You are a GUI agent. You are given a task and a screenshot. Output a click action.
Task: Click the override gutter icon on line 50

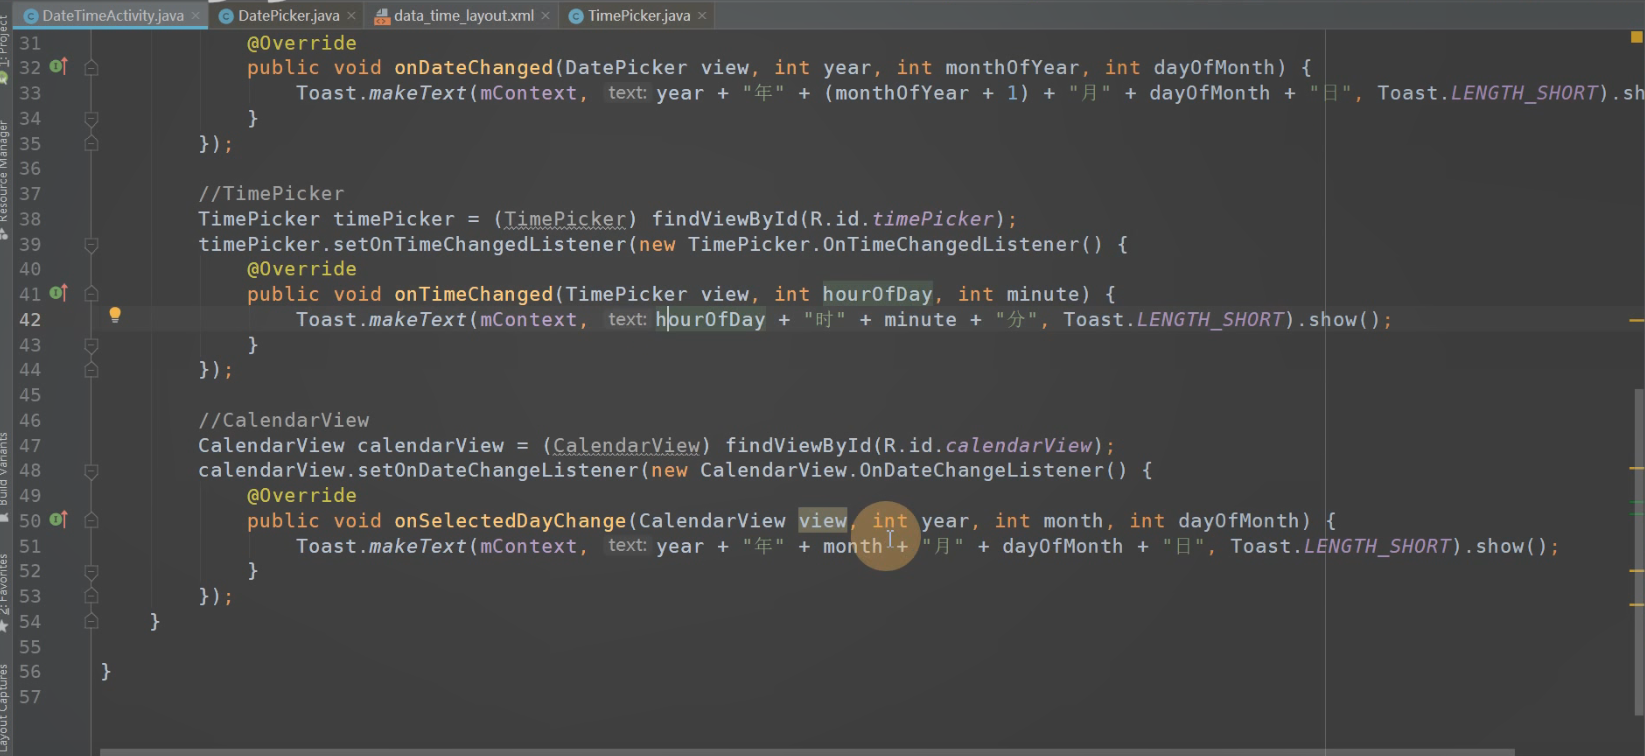58,520
